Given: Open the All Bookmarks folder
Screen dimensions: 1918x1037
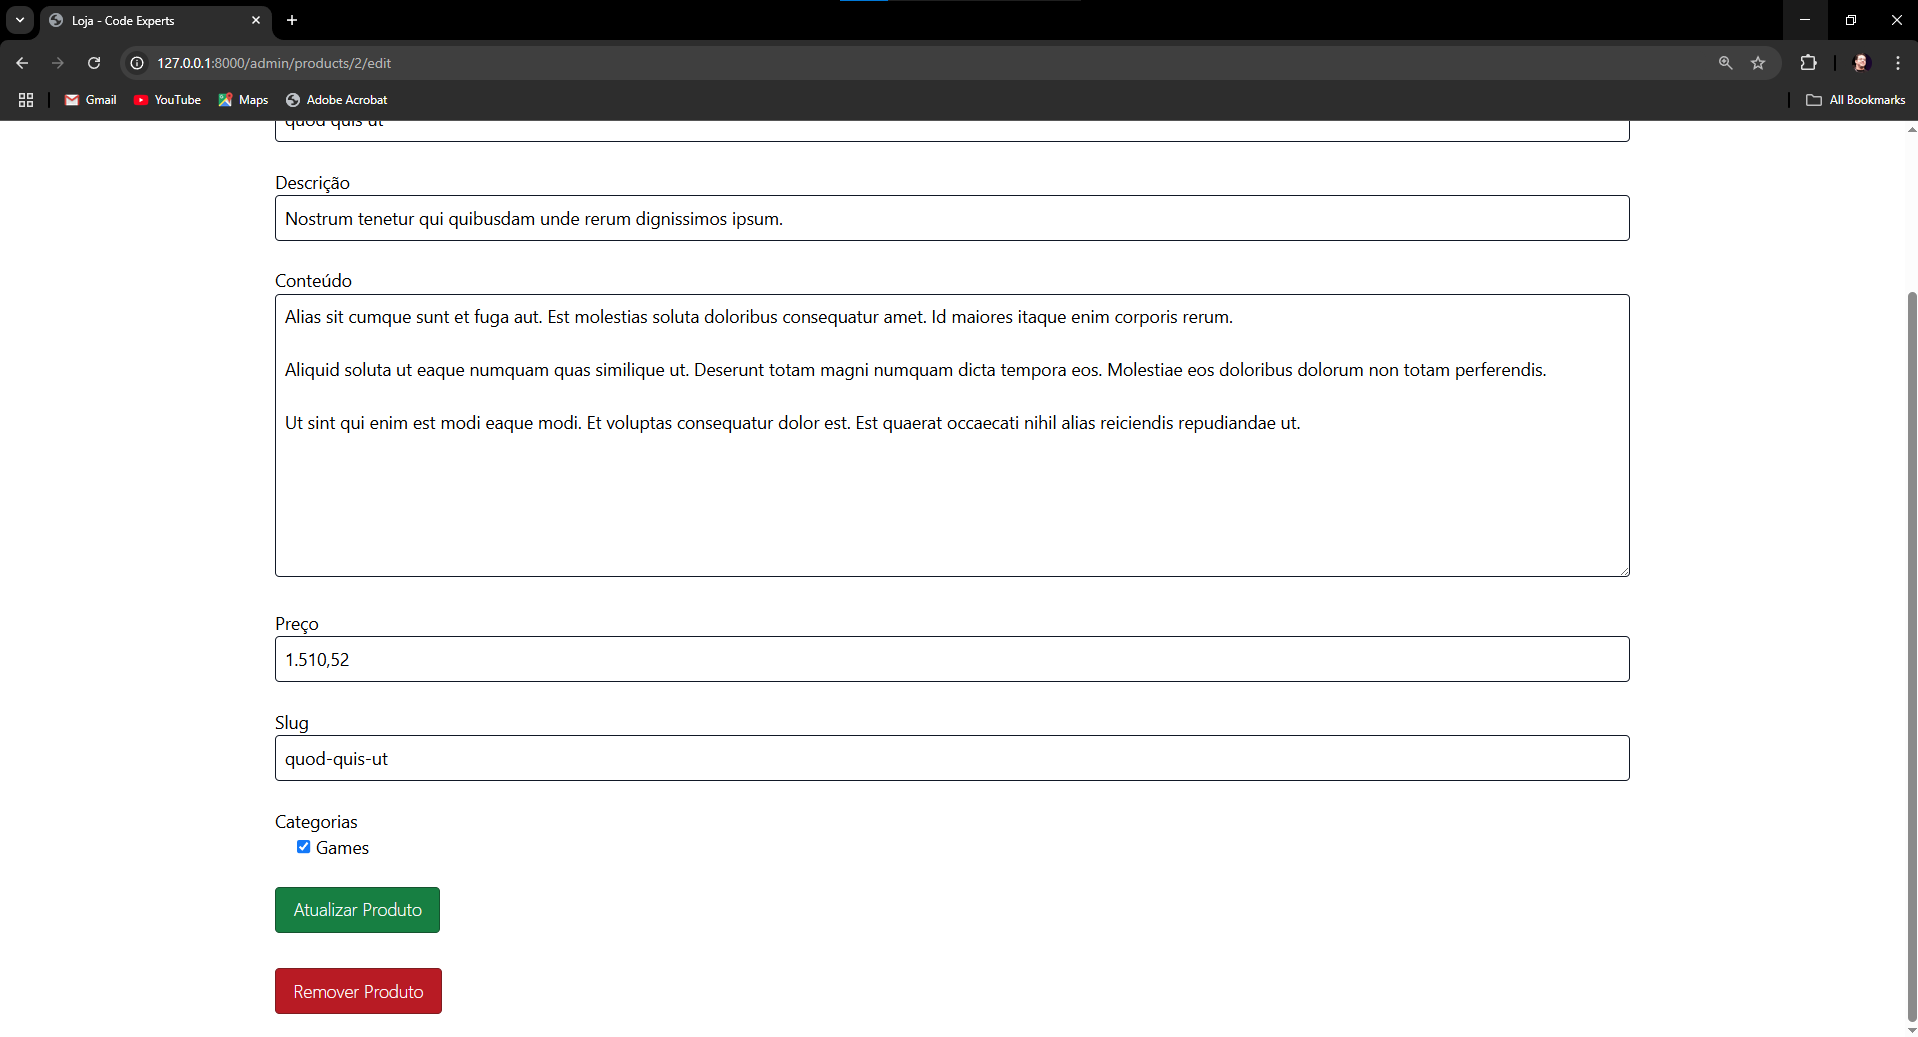Looking at the screenshot, I should (x=1855, y=100).
